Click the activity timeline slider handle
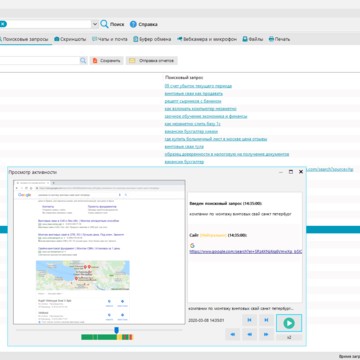 coord(116,330)
